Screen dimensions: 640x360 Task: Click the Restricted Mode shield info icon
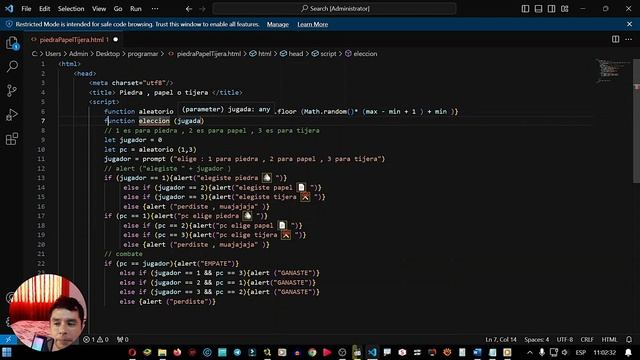(9, 24)
